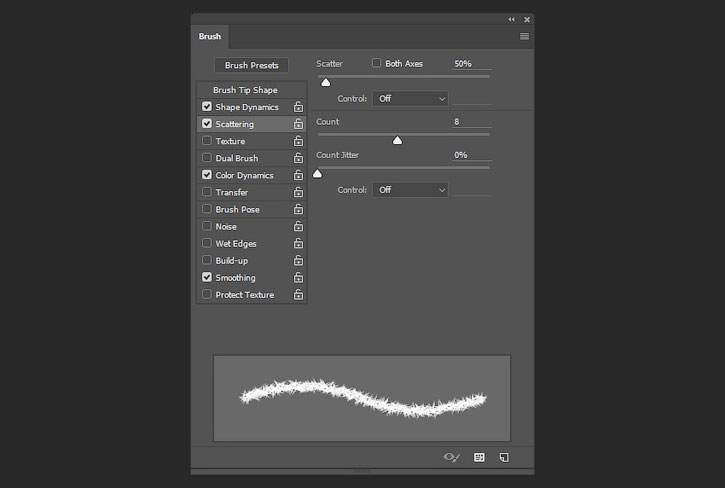Lock Noise settings

point(298,227)
